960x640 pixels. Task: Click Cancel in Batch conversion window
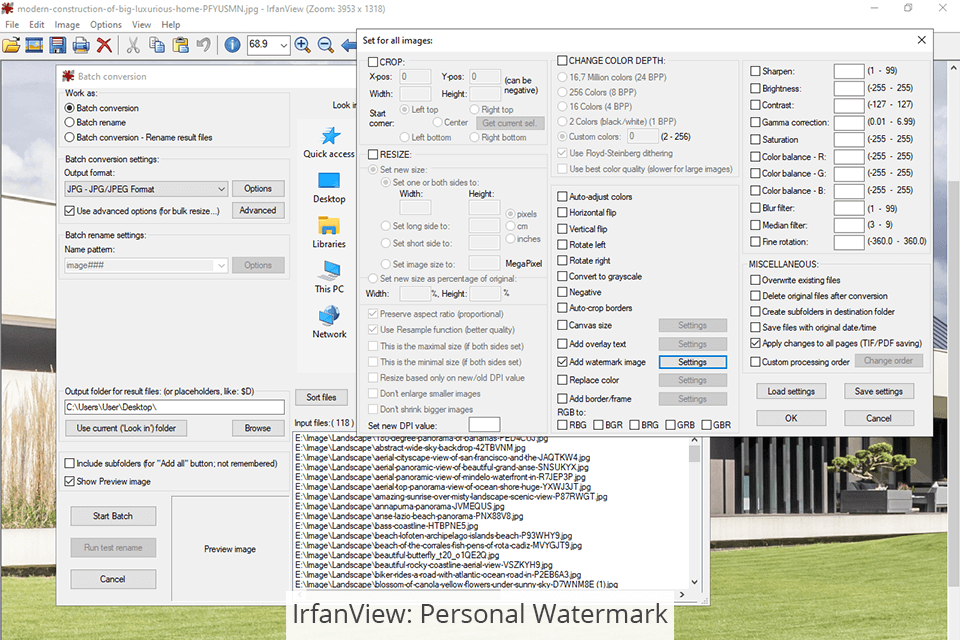point(113,579)
